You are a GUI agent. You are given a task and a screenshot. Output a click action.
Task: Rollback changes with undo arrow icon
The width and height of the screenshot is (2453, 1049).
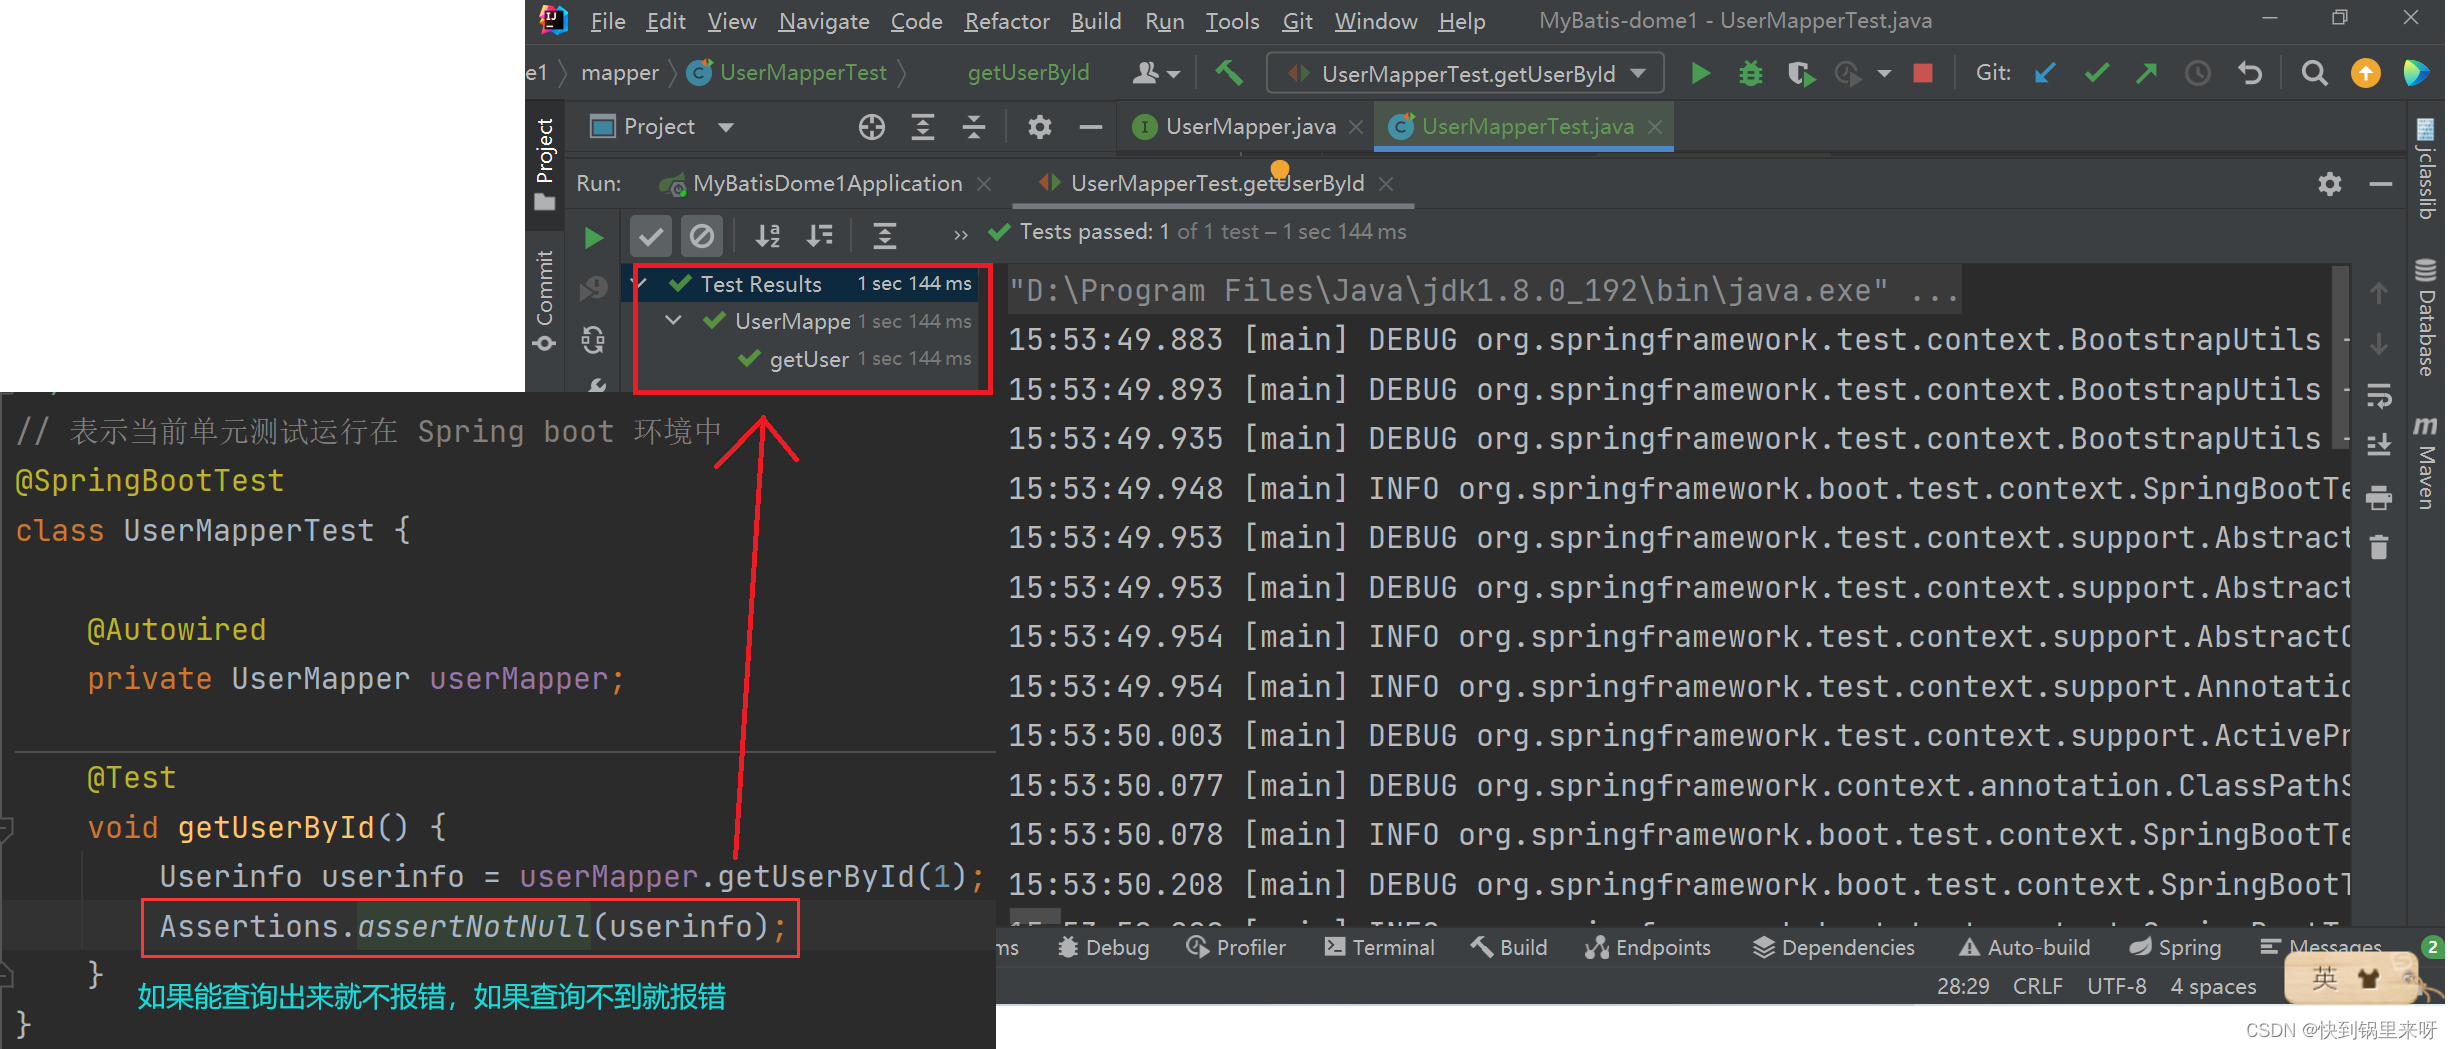(x=2249, y=73)
